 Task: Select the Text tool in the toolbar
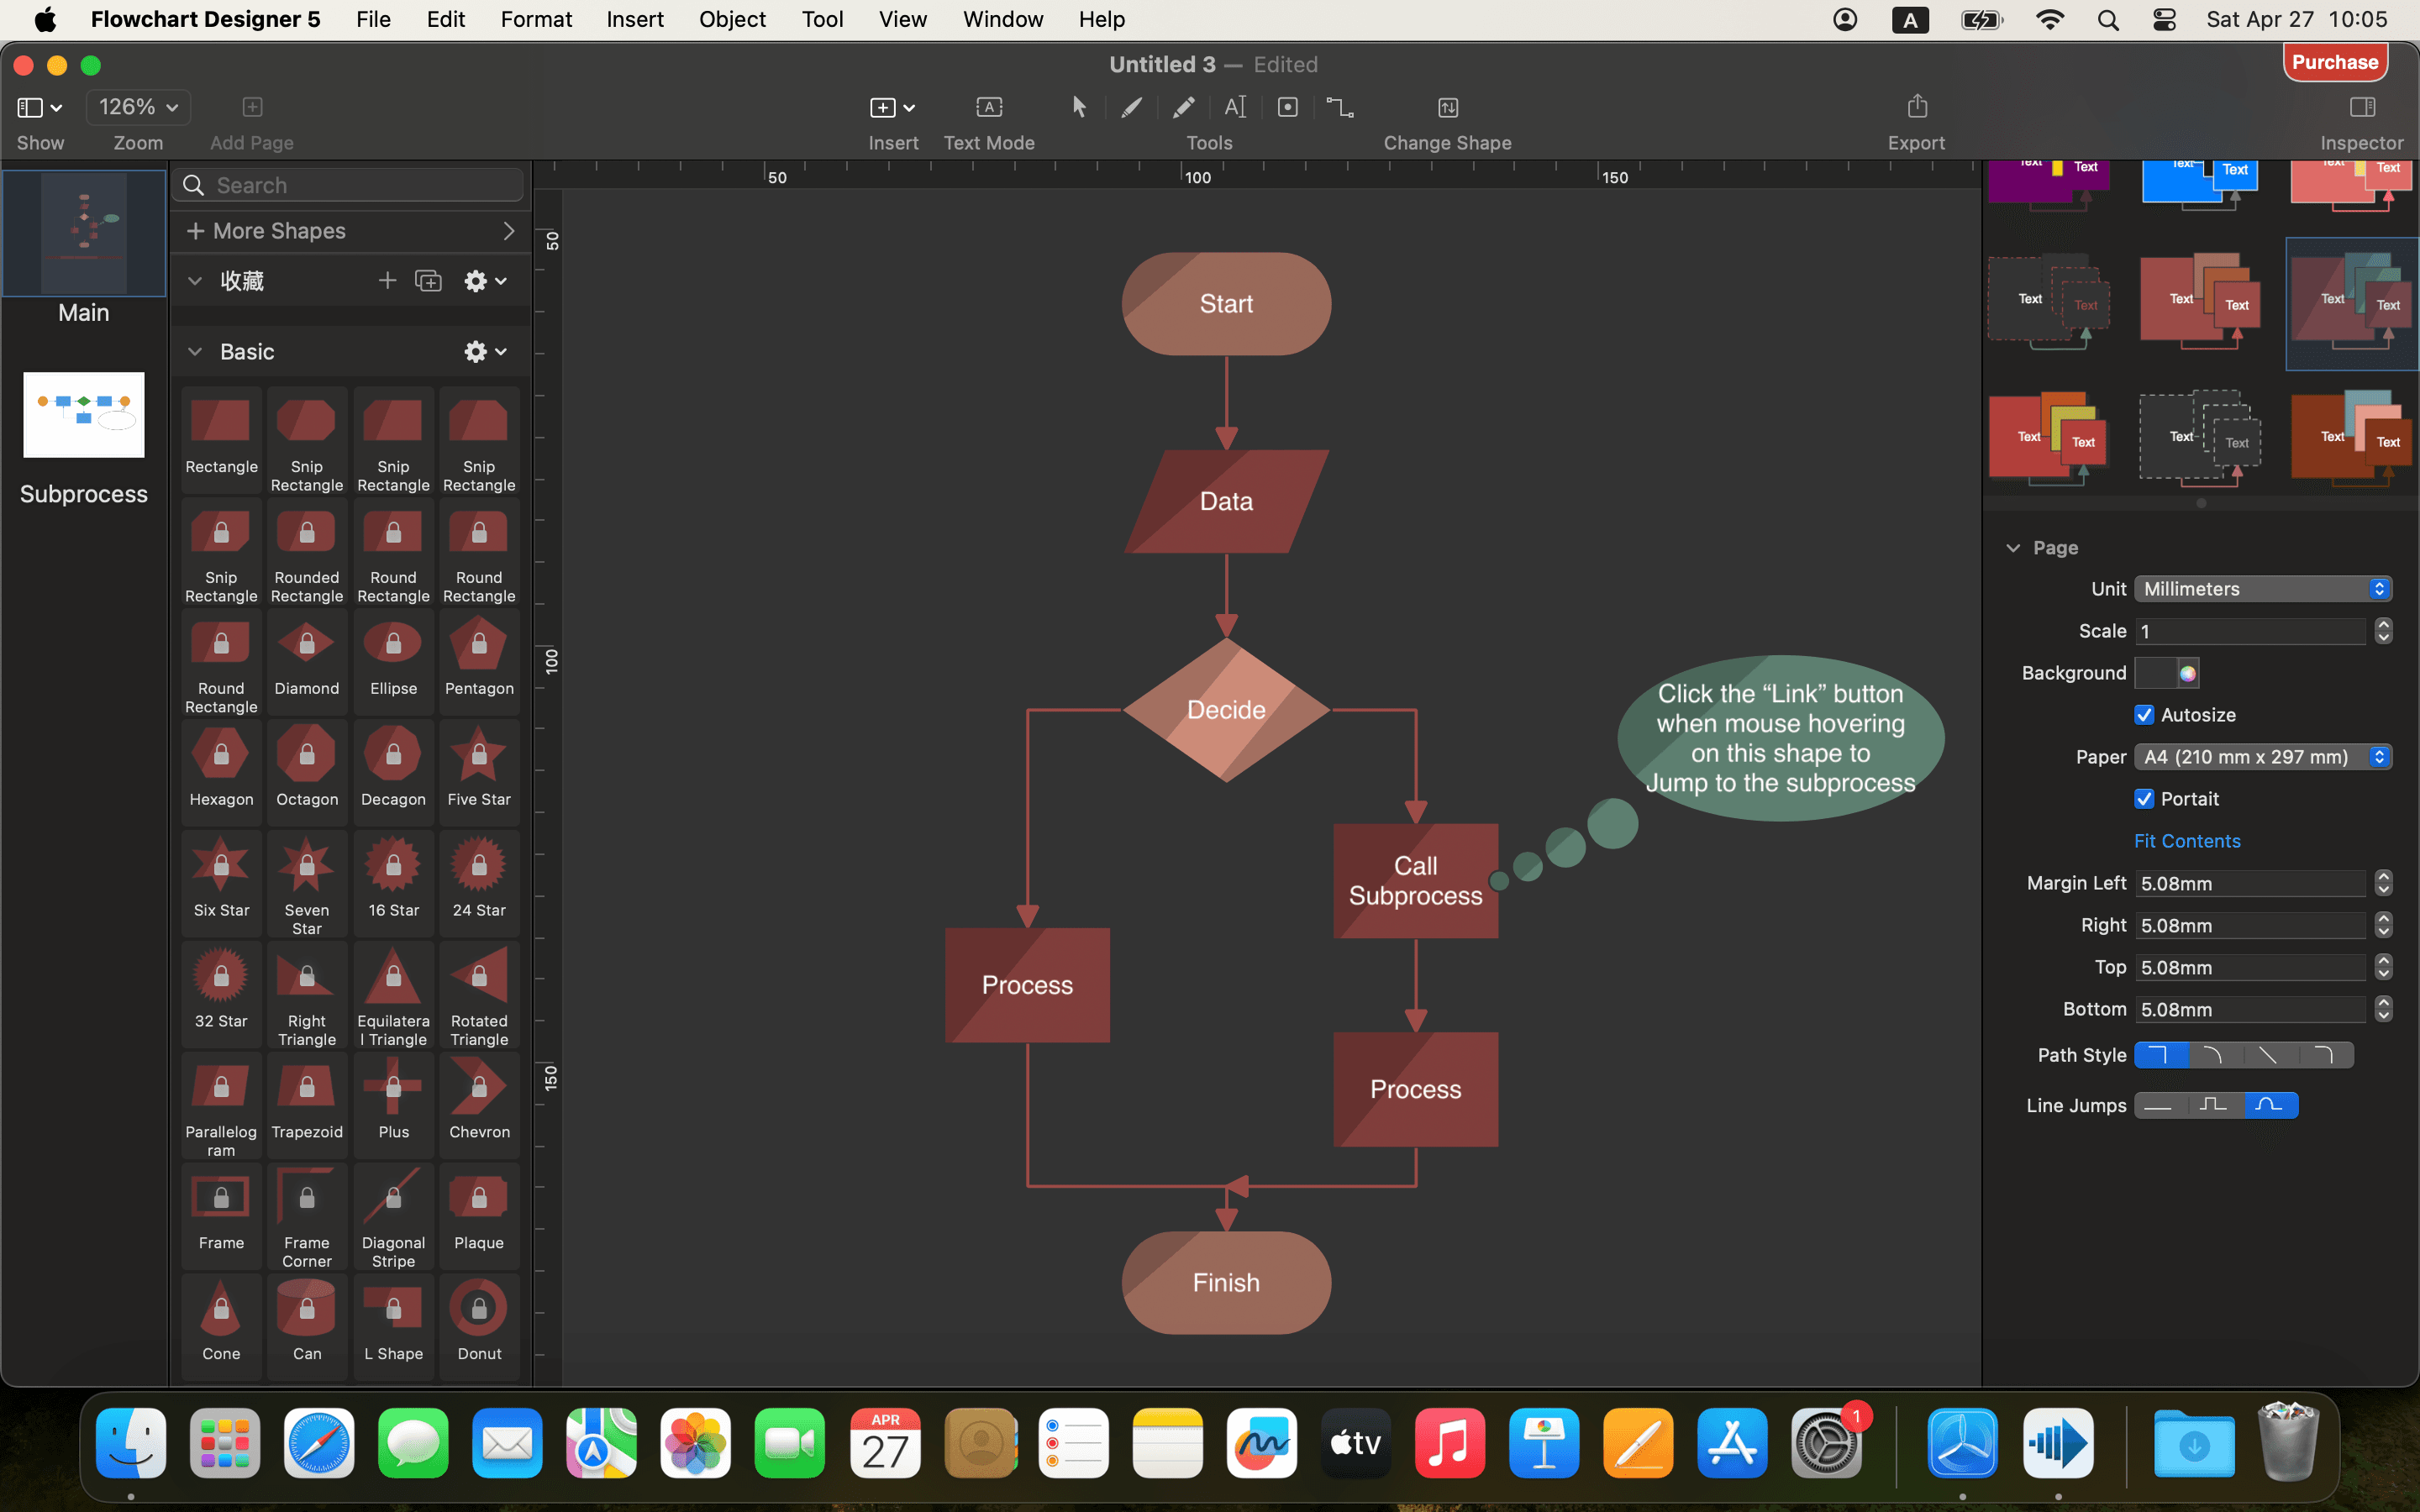click(x=1234, y=107)
